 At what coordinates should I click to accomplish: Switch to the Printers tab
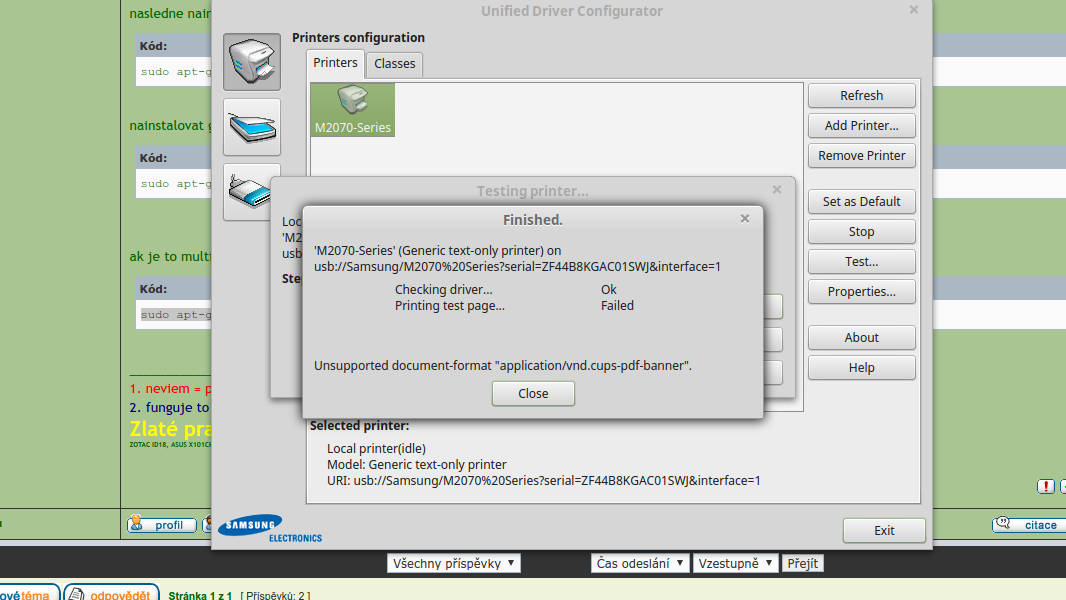pyautogui.click(x=335, y=63)
